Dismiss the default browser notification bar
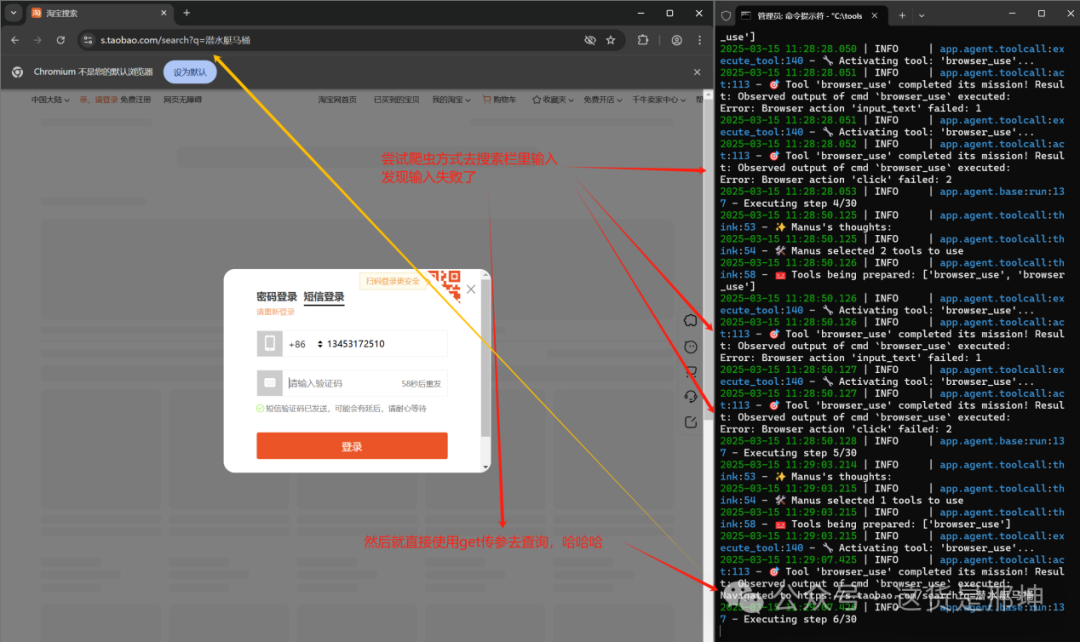The image size is (1080, 642). (697, 72)
